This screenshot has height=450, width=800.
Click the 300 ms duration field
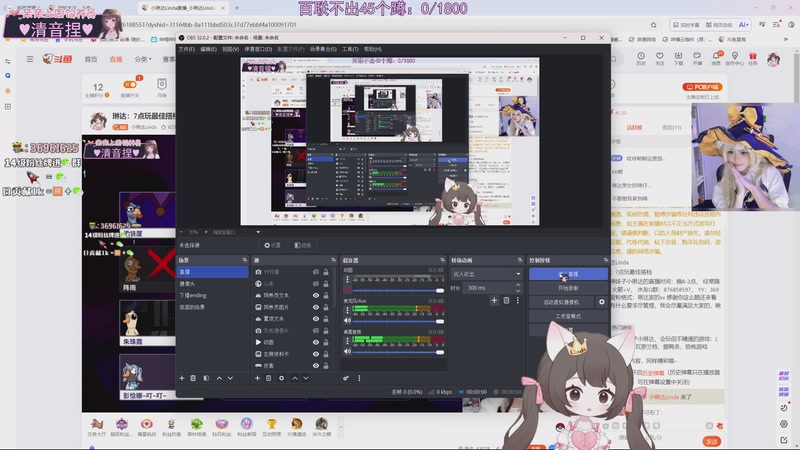pos(488,288)
